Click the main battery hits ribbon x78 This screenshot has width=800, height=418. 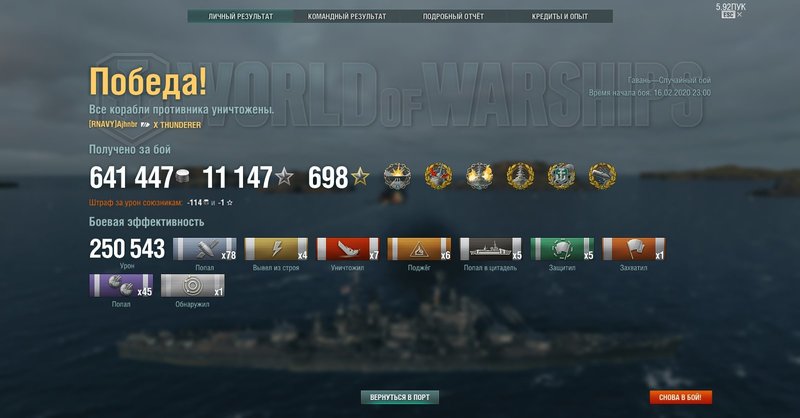tap(205, 249)
